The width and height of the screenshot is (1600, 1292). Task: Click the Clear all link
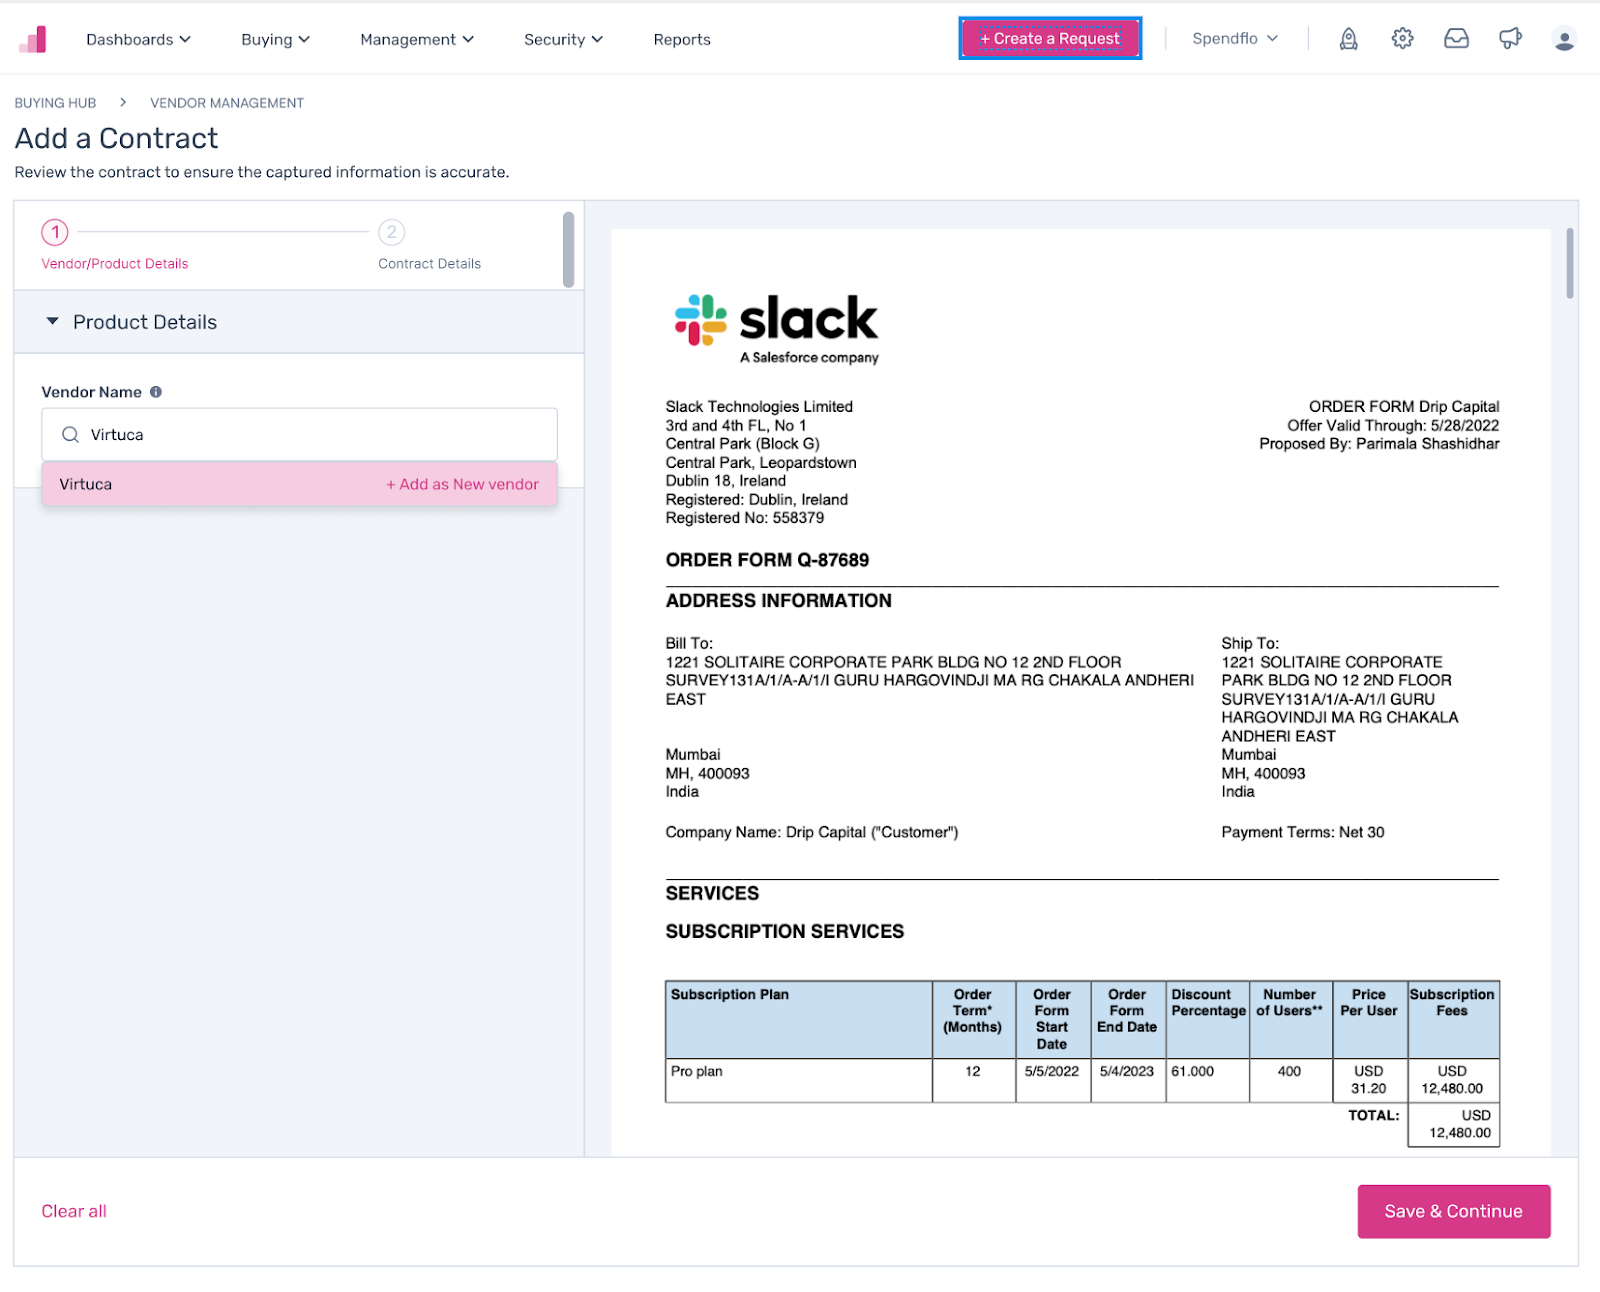click(74, 1211)
